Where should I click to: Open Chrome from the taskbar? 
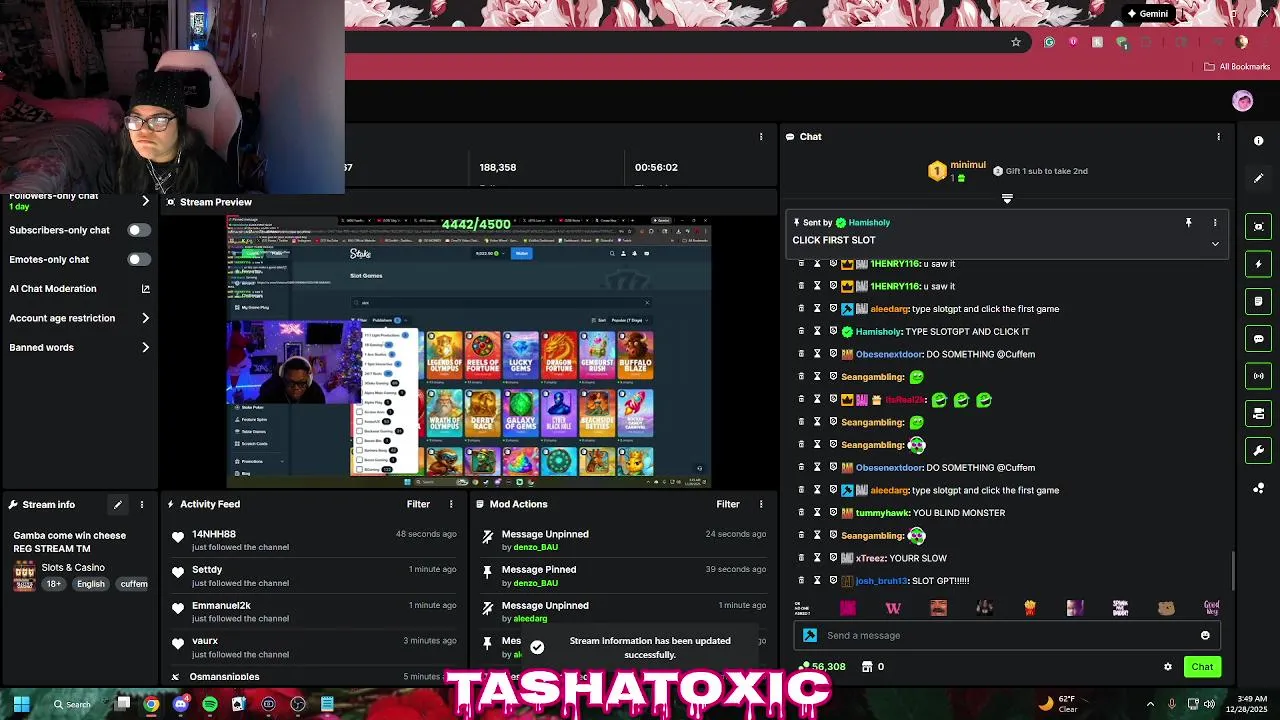pos(151,704)
